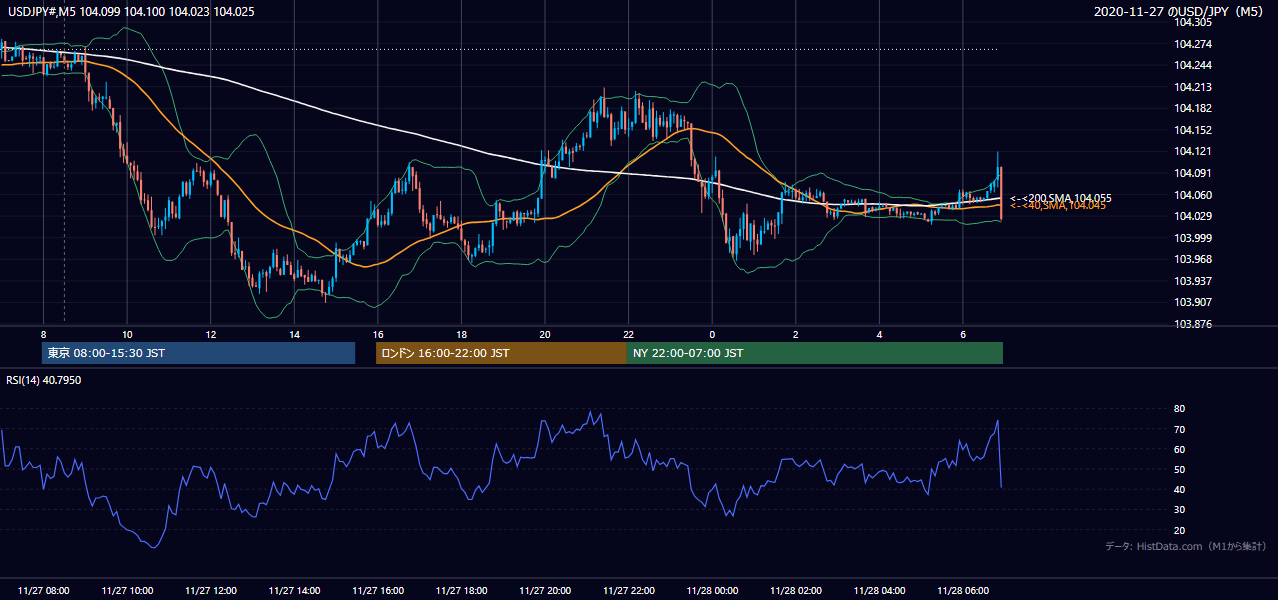
Task: Click hour tick 16 below price chart
Action: pyautogui.click(x=378, y=334)
